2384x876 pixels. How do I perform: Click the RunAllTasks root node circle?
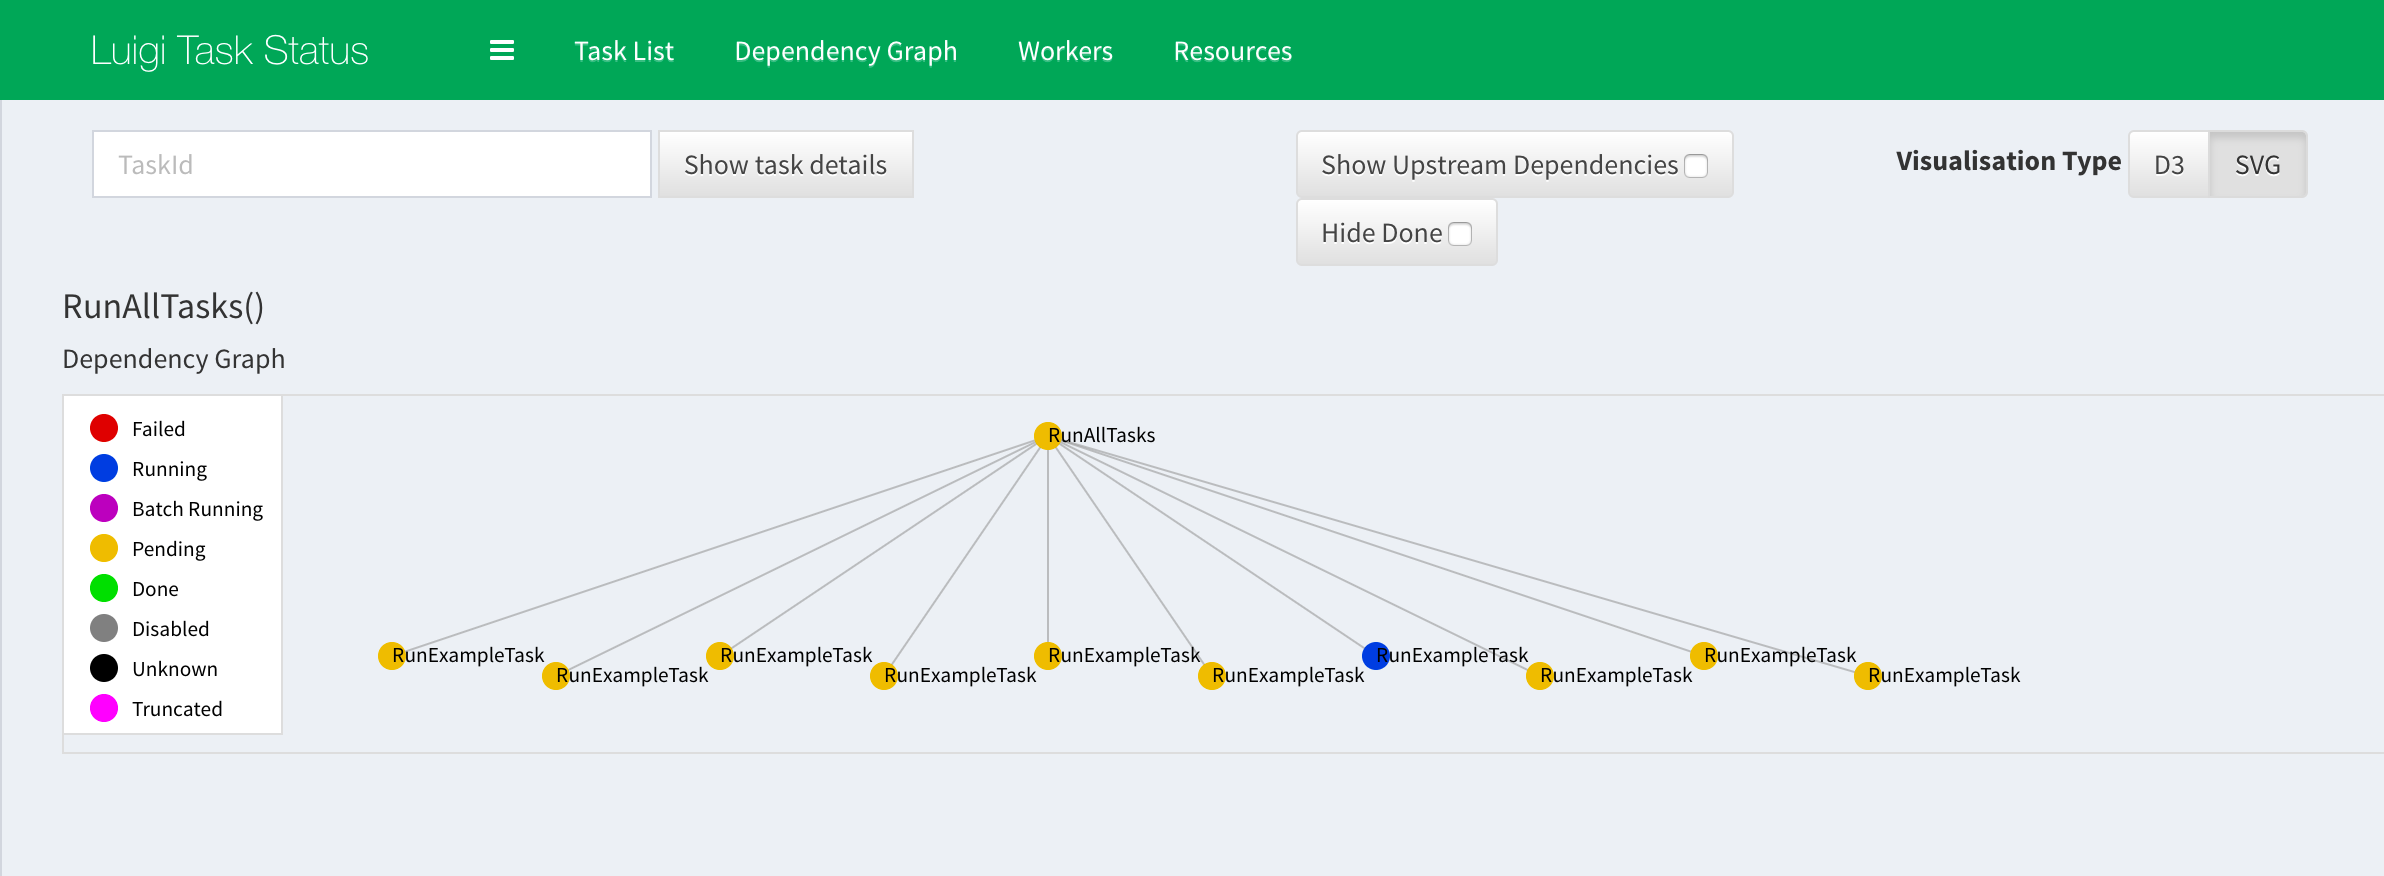coord(1047,435)
